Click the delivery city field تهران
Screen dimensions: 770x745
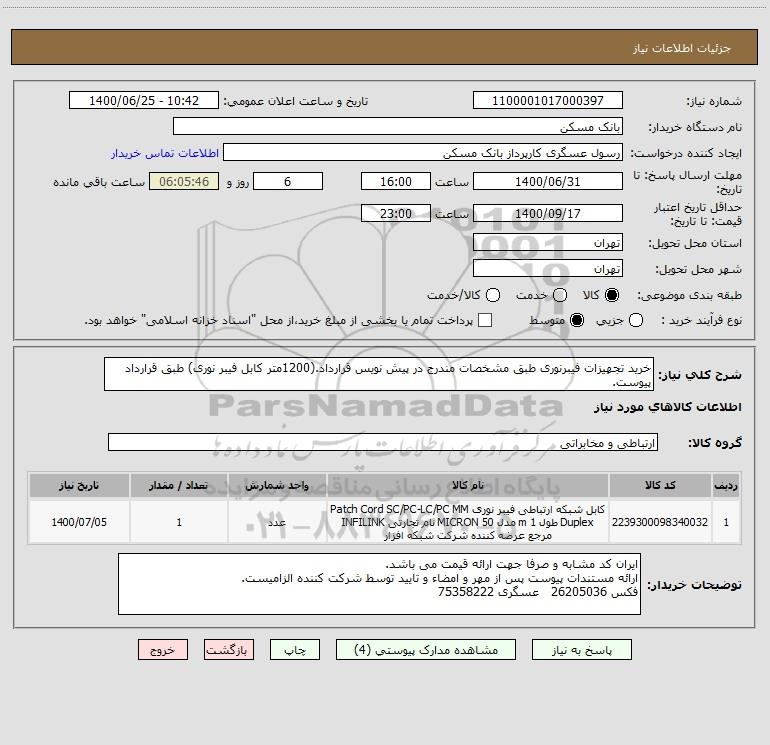coord(548,269)
